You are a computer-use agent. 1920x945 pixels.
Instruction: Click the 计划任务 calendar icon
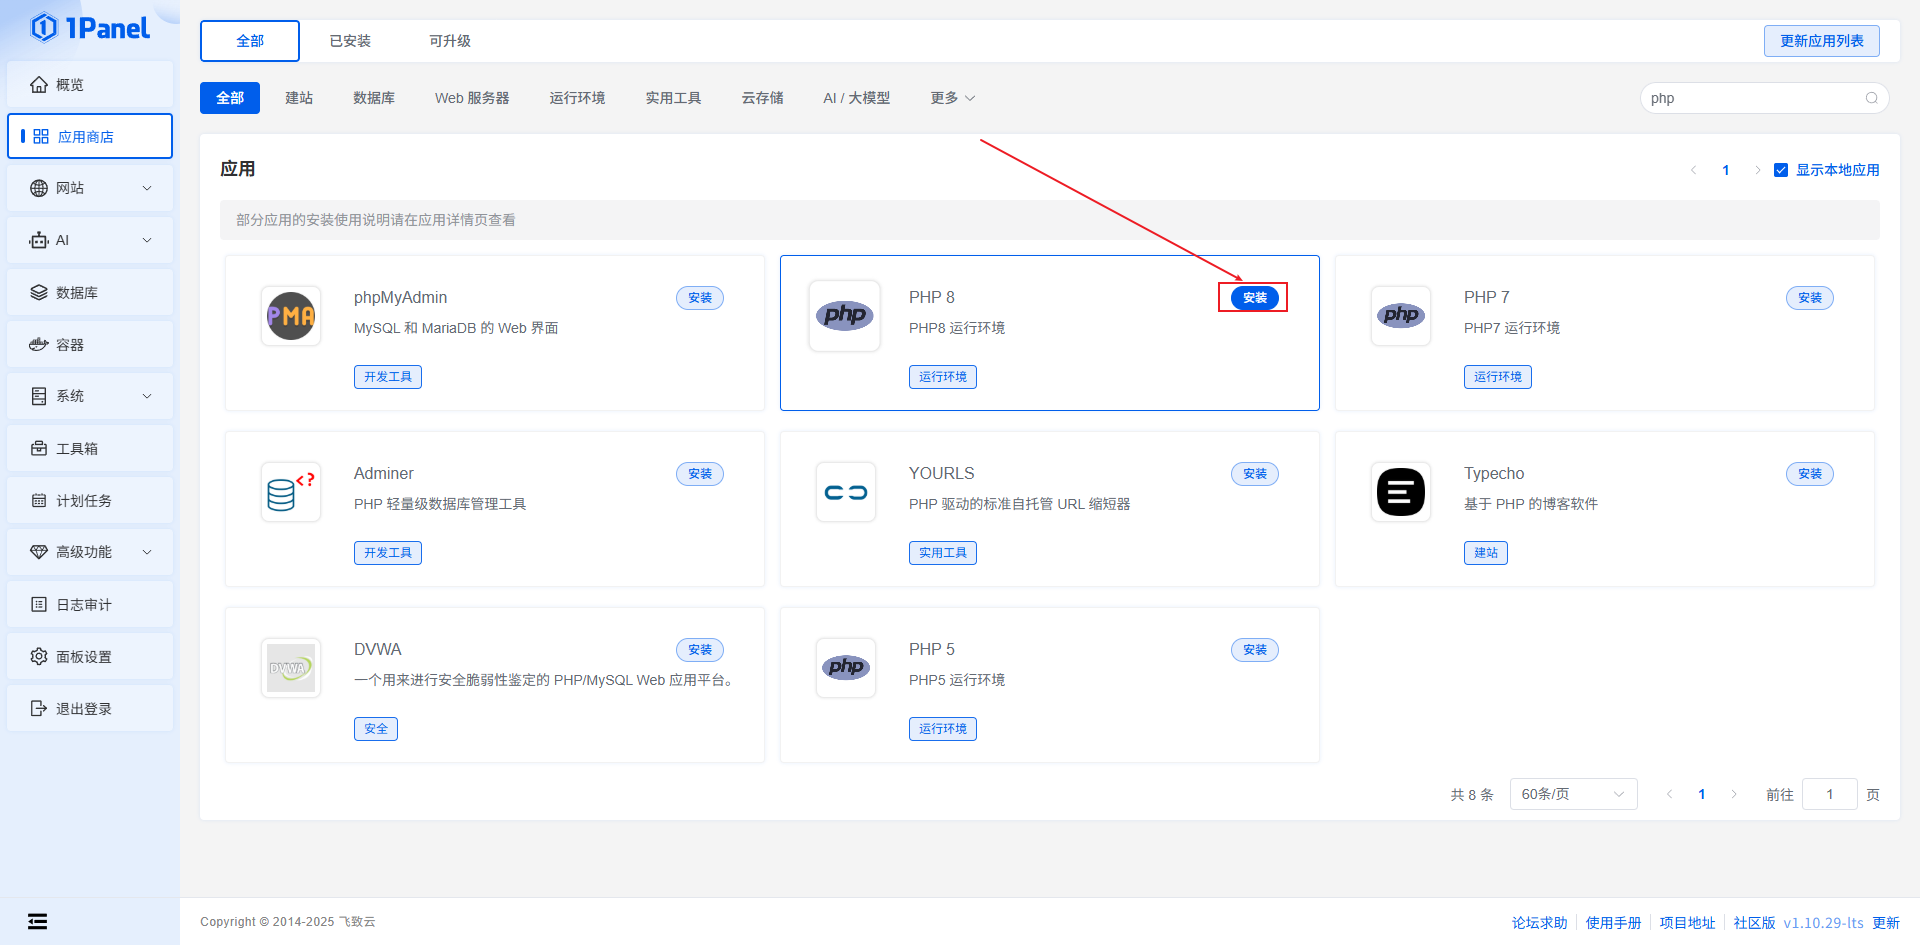tap(39, 500)
